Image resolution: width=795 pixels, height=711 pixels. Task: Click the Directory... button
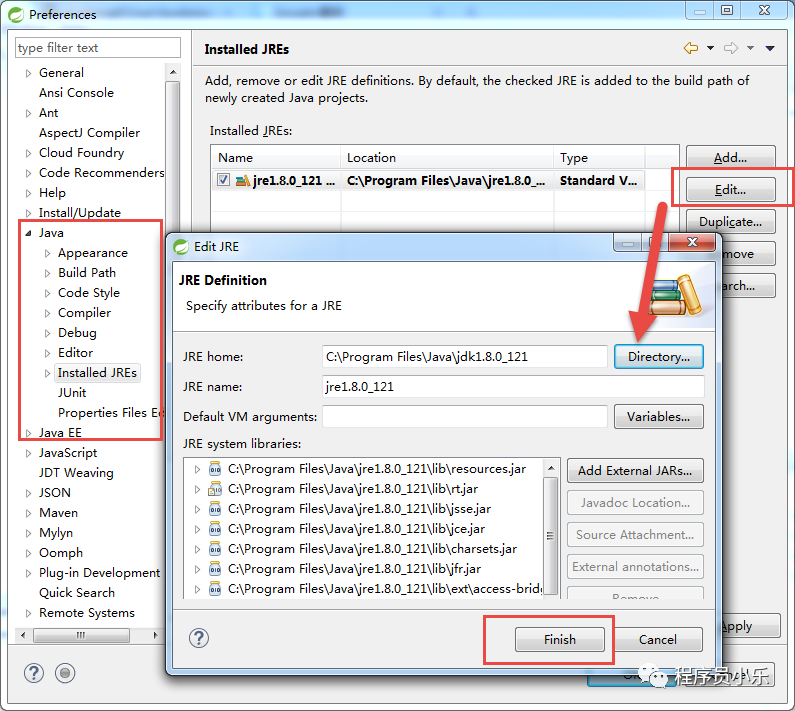click(659, 357)
